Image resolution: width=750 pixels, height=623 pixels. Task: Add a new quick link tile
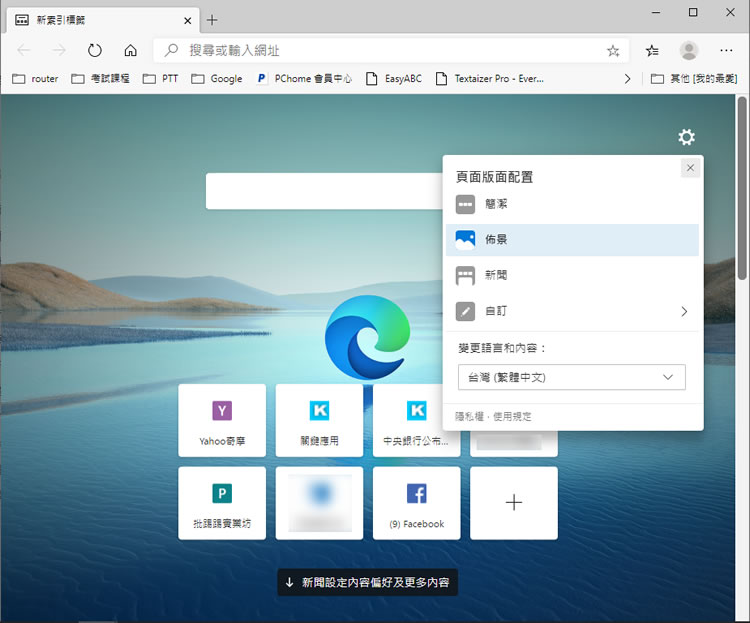tap(514, 503)
